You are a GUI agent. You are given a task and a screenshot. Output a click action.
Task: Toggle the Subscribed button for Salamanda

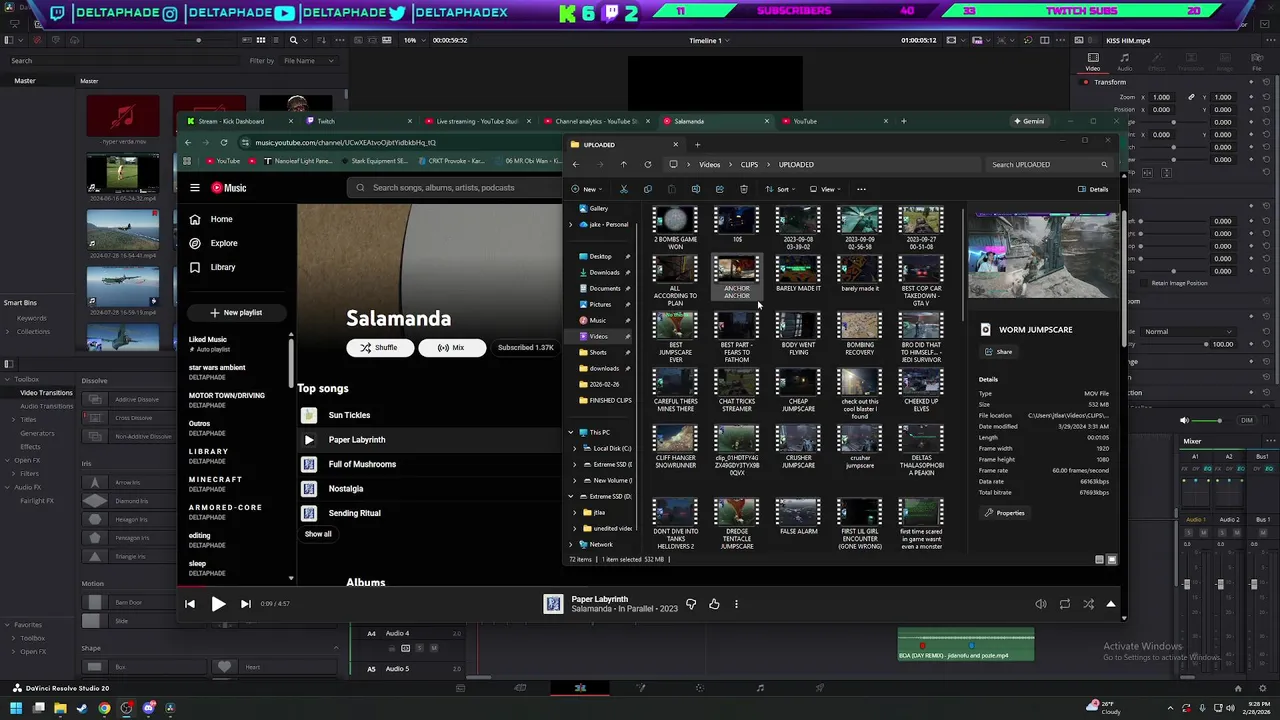525,348
